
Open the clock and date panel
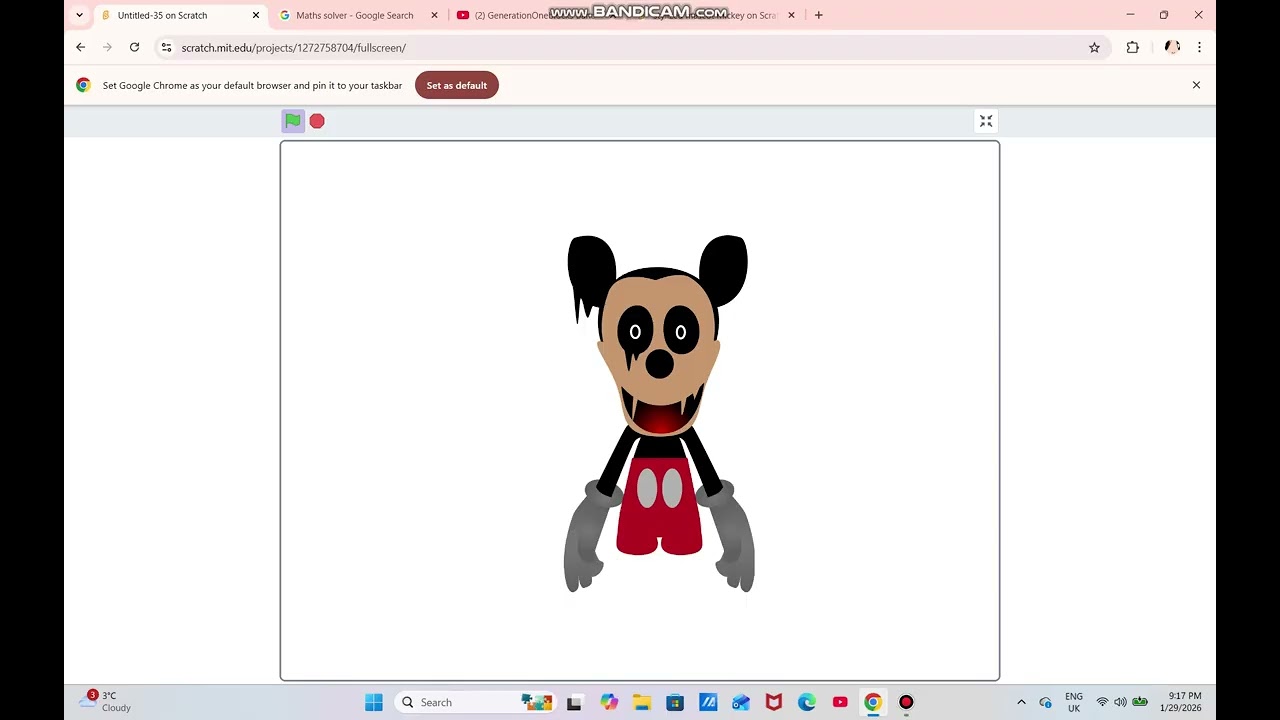pyautogui.click(x=1181, y=702)
